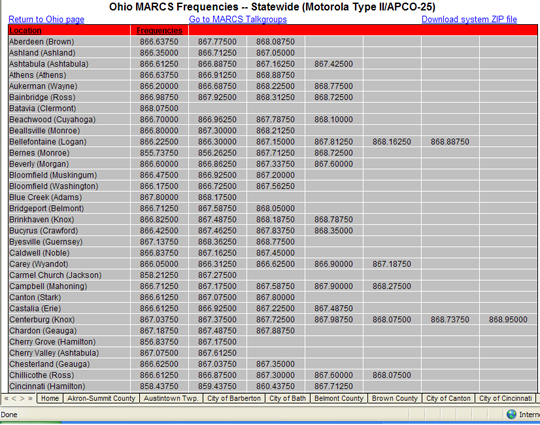This screenshot has width=540, height=425.
Task: Click previous sheet tab arrow
Action: [14, 398]
